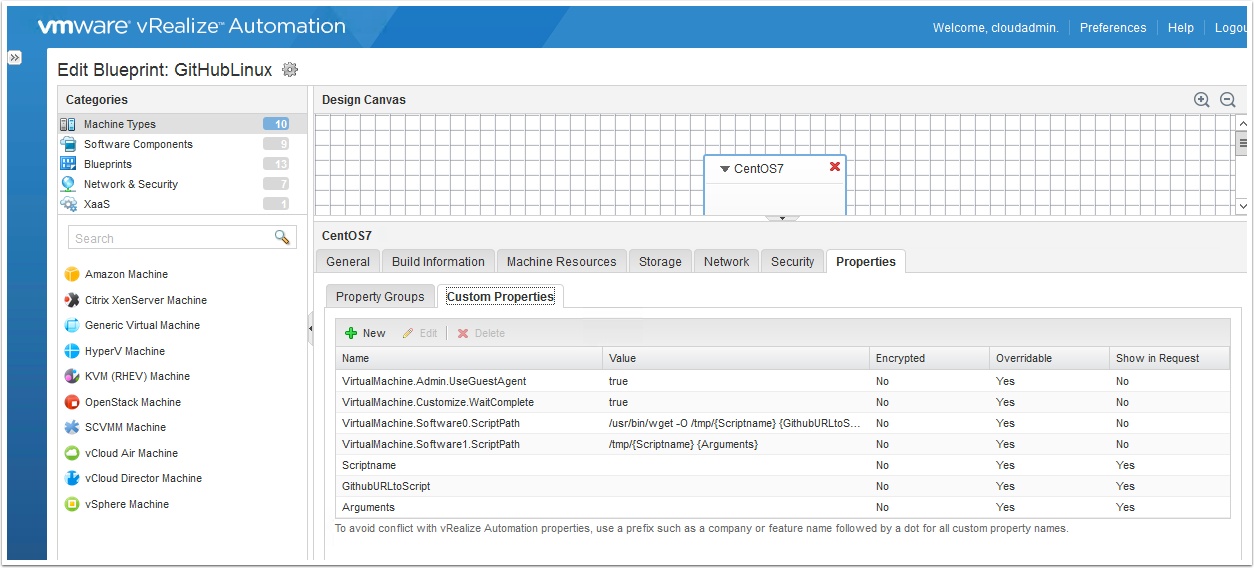The height and width of the screenshot is (568, 1254).
Task: Select the Machine Types category
Action: click(x=182, y=124)
